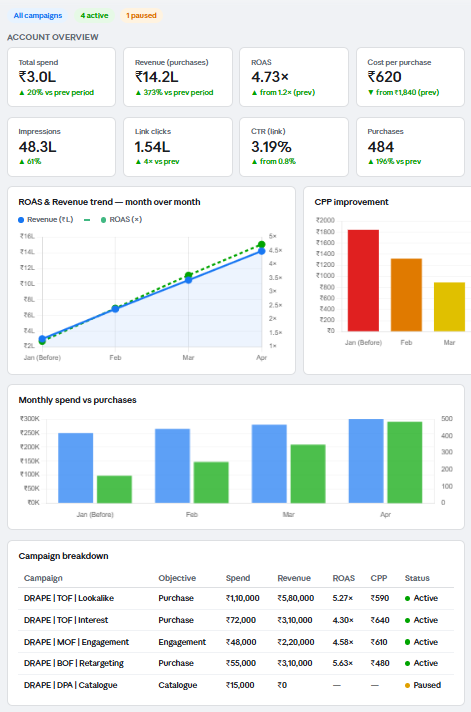Click the blue Jan (Before) spend bar
The height and width of the screenshot is (712, 471).
click(x=76, y=468)
